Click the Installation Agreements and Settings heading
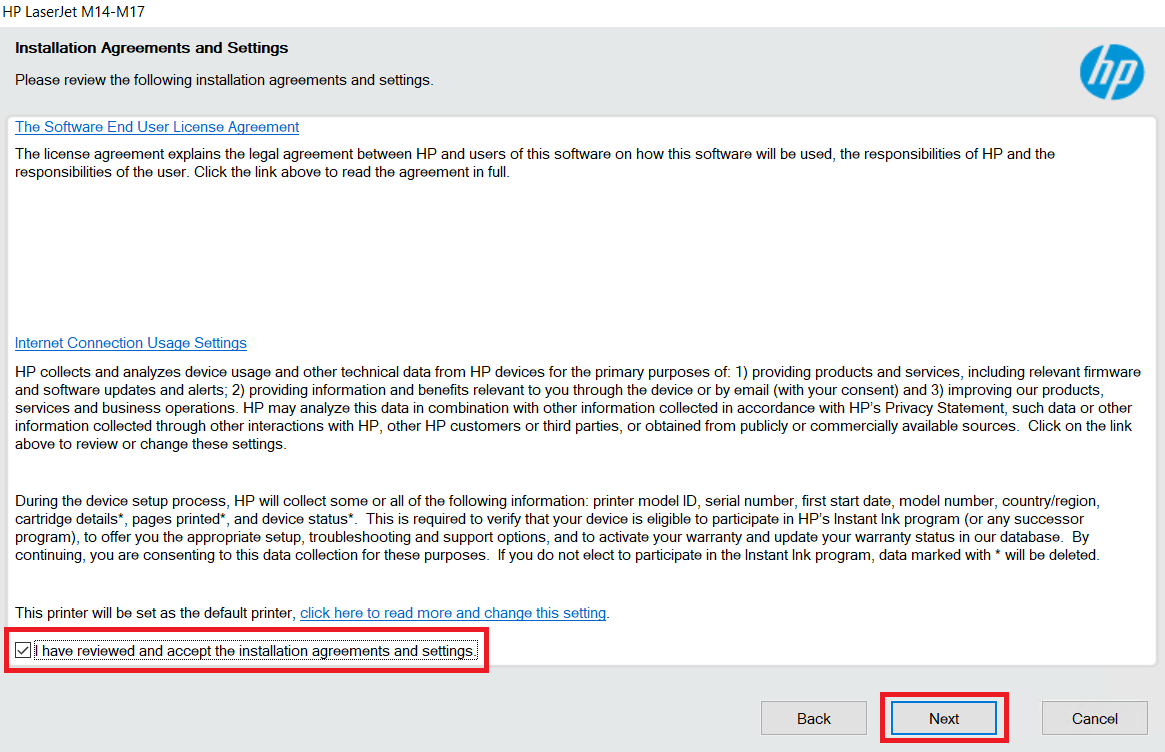 (x=152, y=48)
